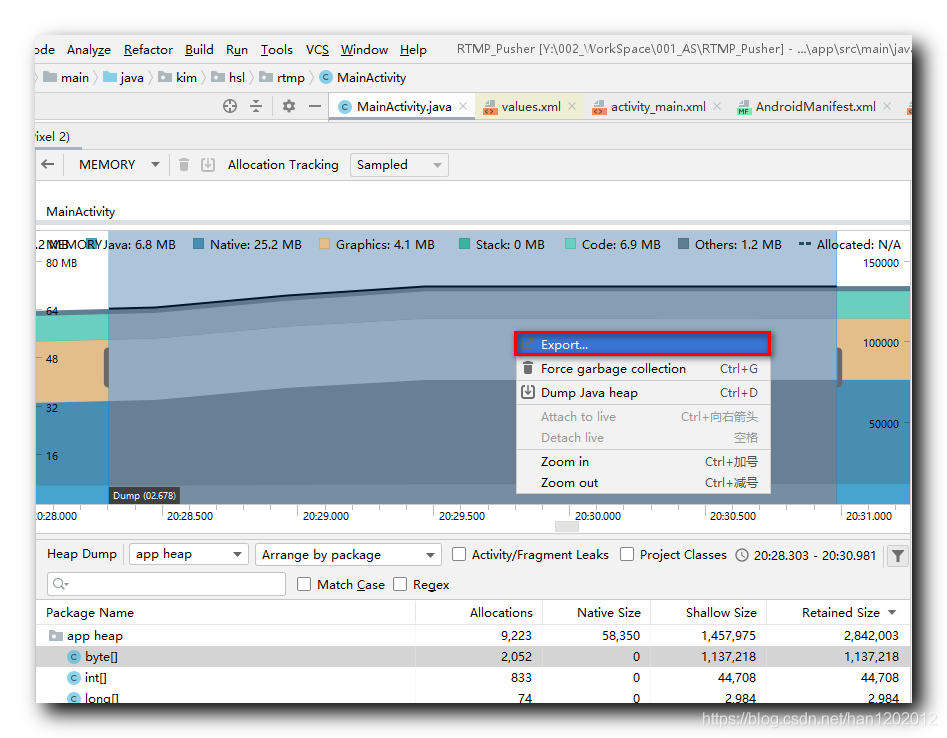Viewport: 947px width, 738px height.
Task: Click the byte[] class icon
Action: point(74,657)
